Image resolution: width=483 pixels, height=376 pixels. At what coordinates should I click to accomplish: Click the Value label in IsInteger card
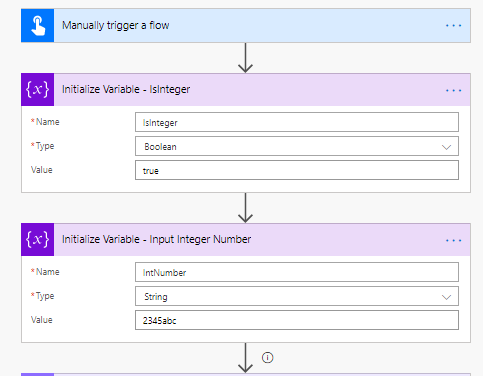42,170
